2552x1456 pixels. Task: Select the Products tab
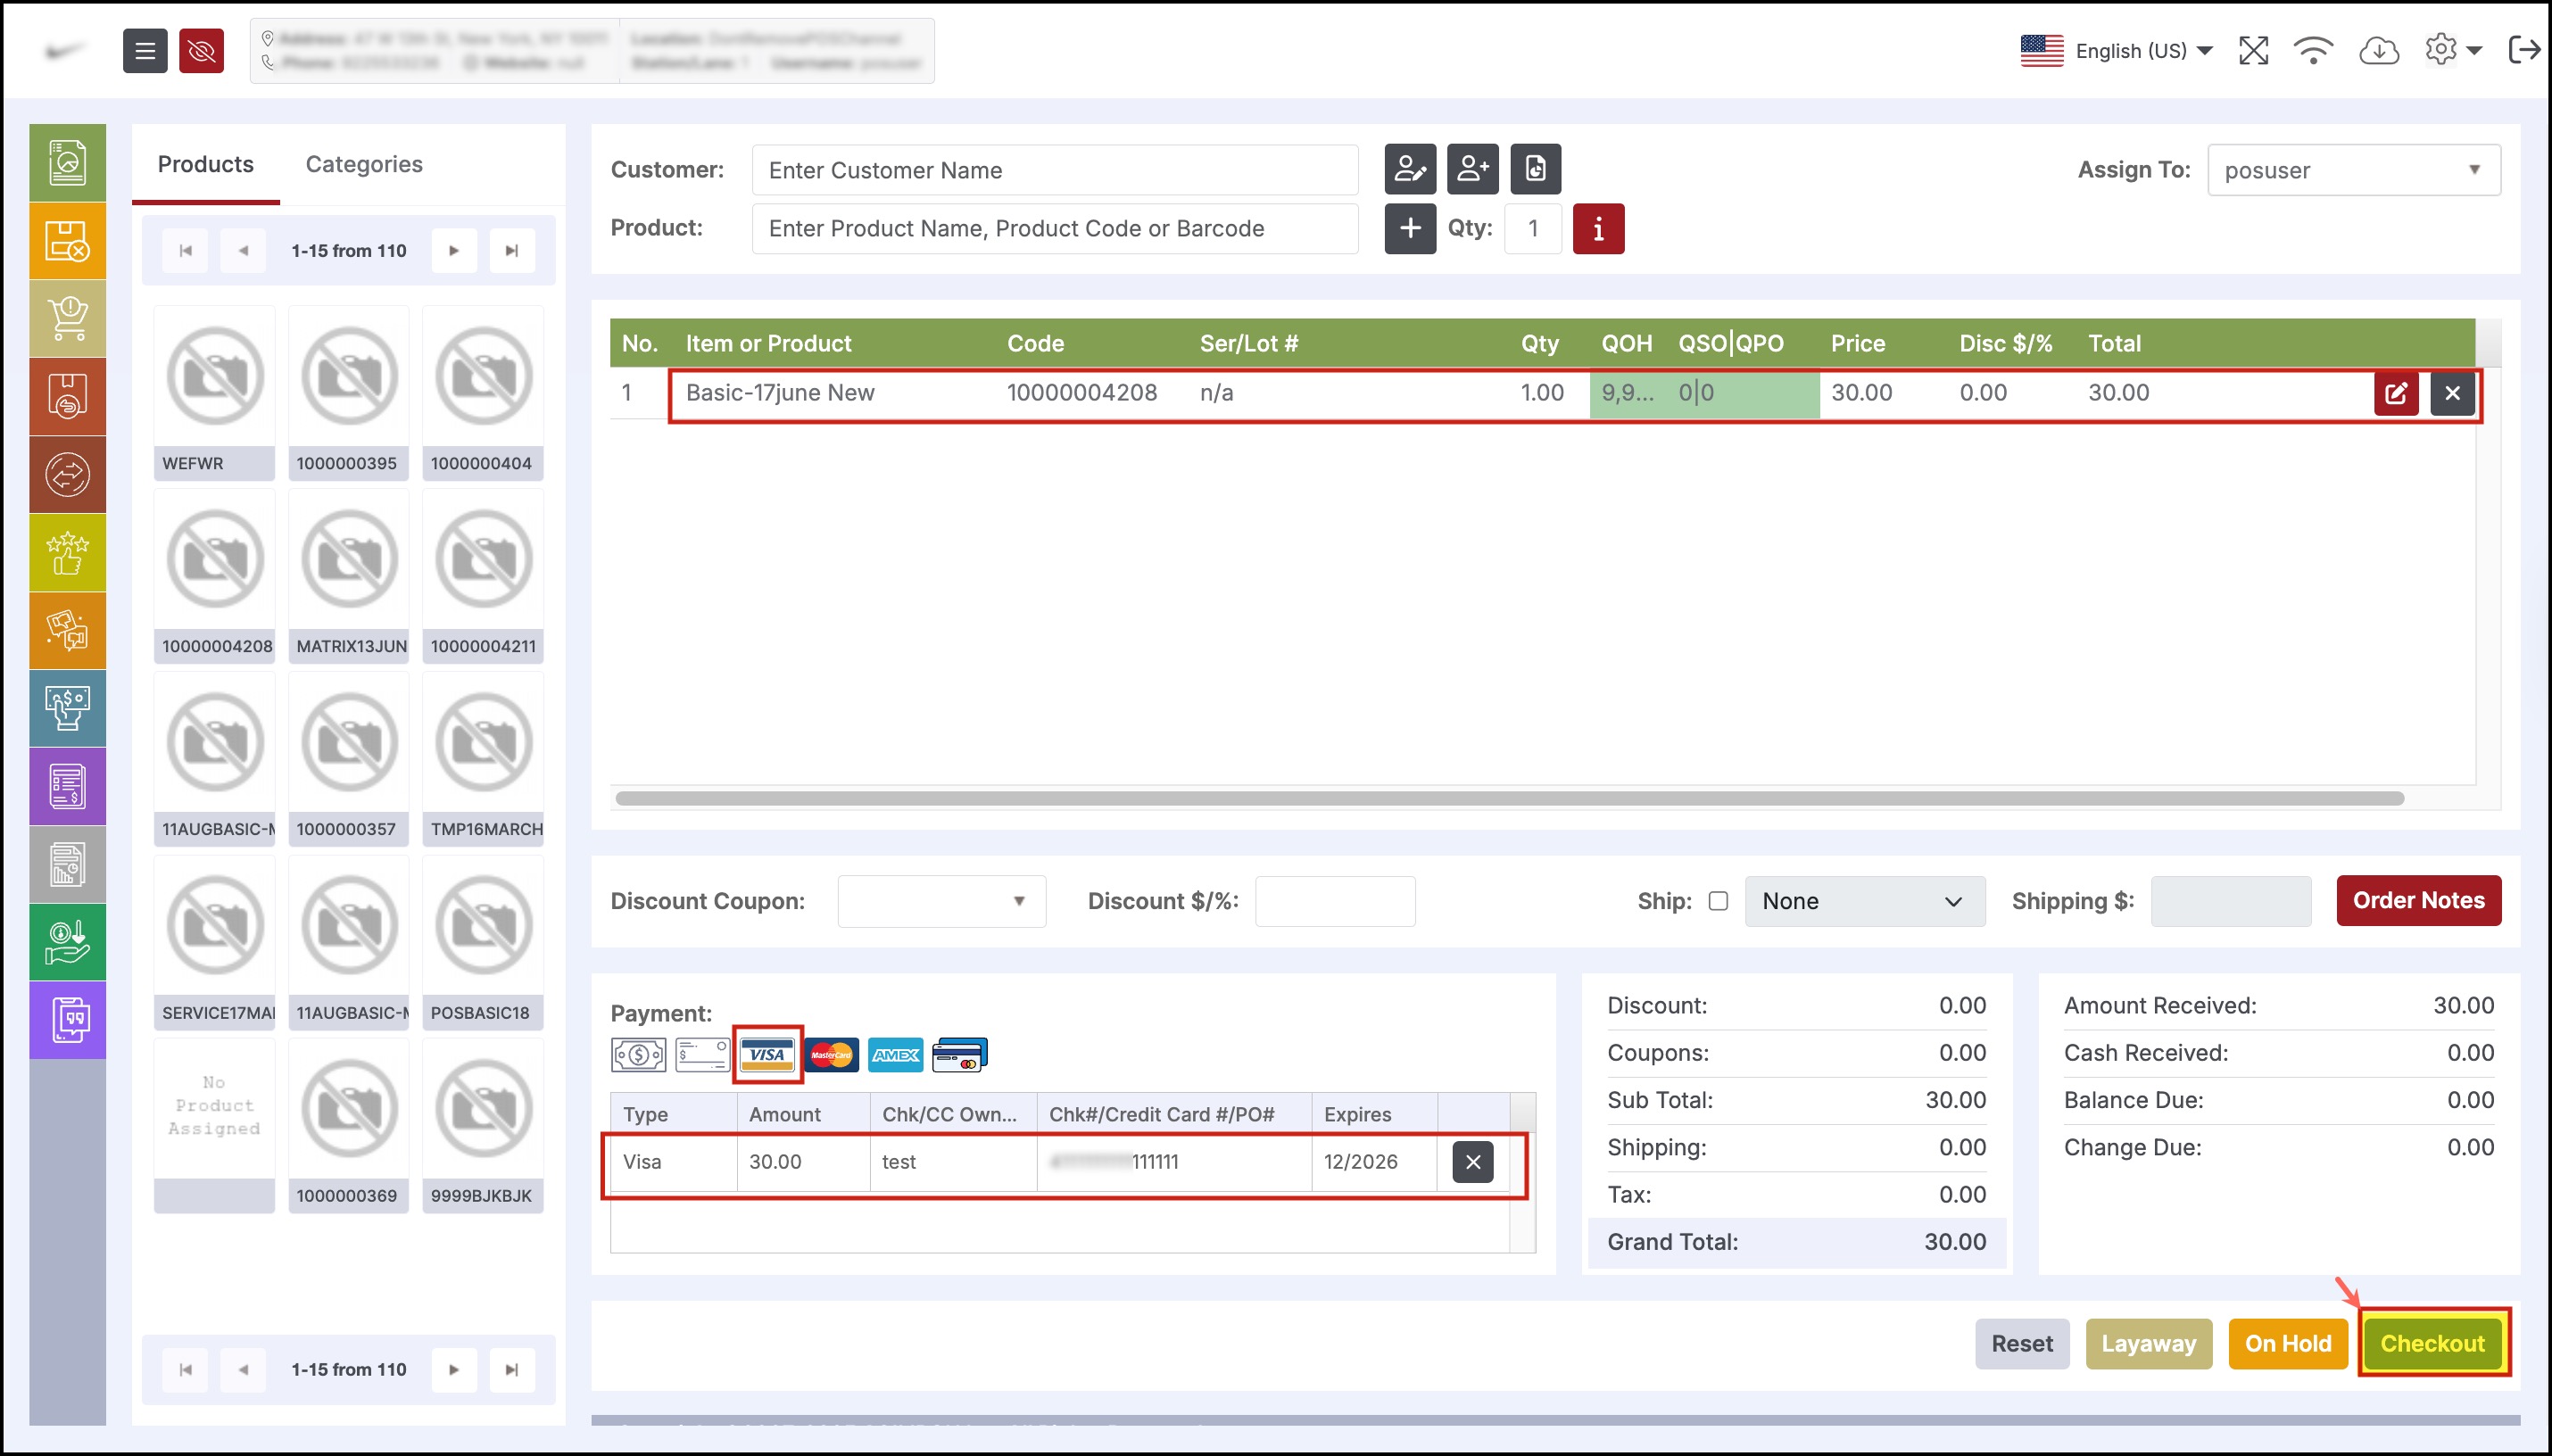(206, 164)
